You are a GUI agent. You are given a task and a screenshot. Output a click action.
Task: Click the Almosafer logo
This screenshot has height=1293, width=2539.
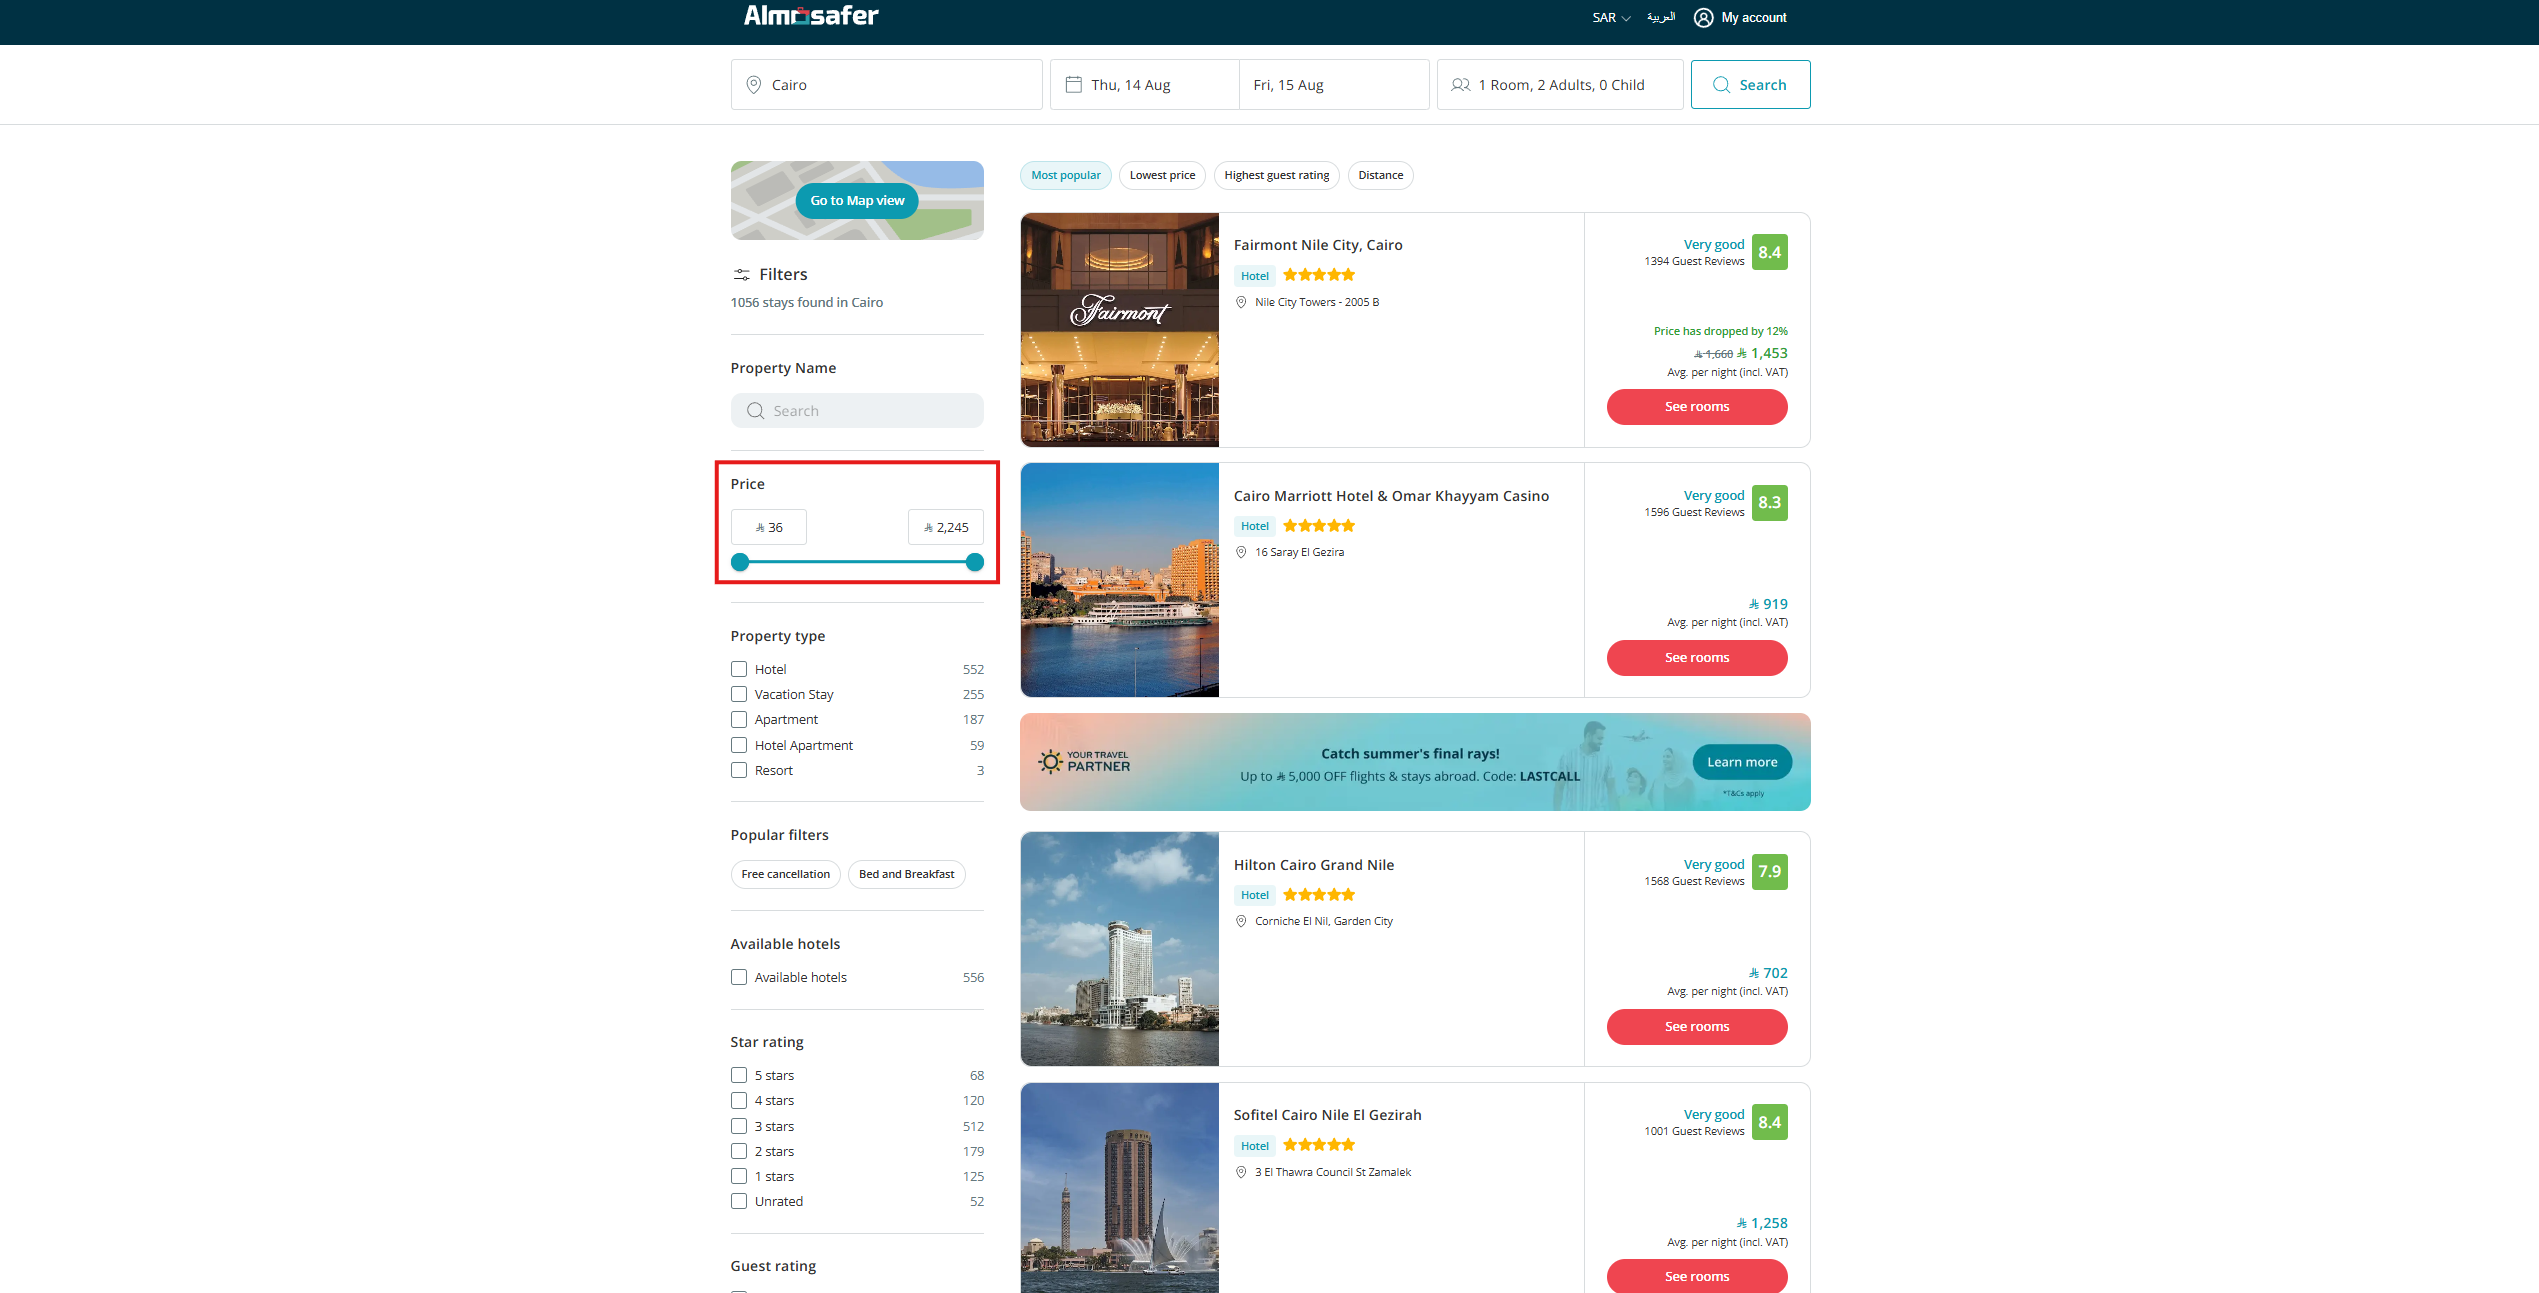coord(810,15)
